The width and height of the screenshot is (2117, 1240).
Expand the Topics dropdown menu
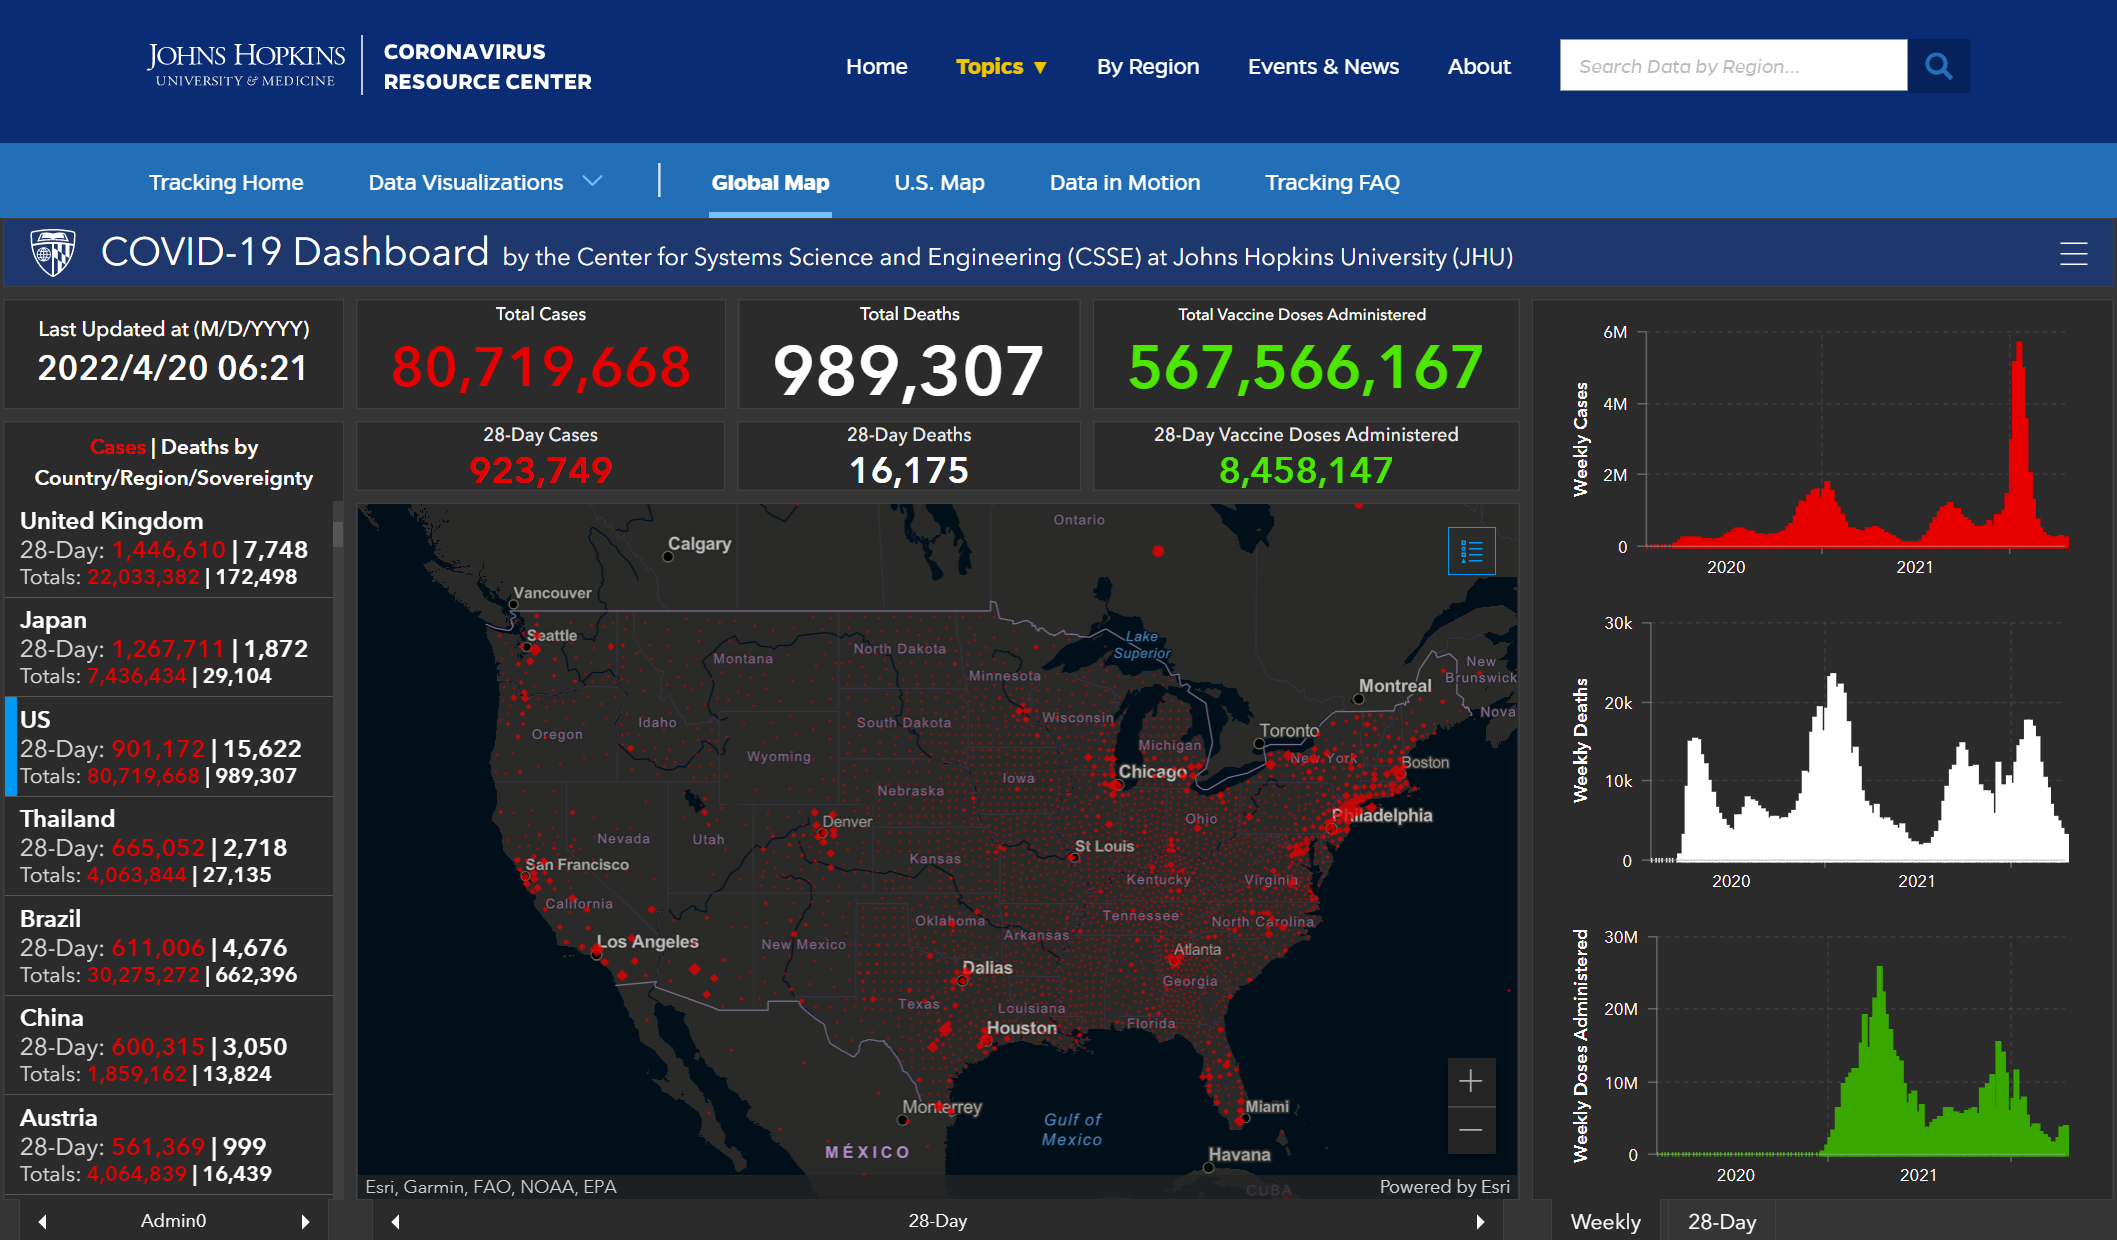1000,67
